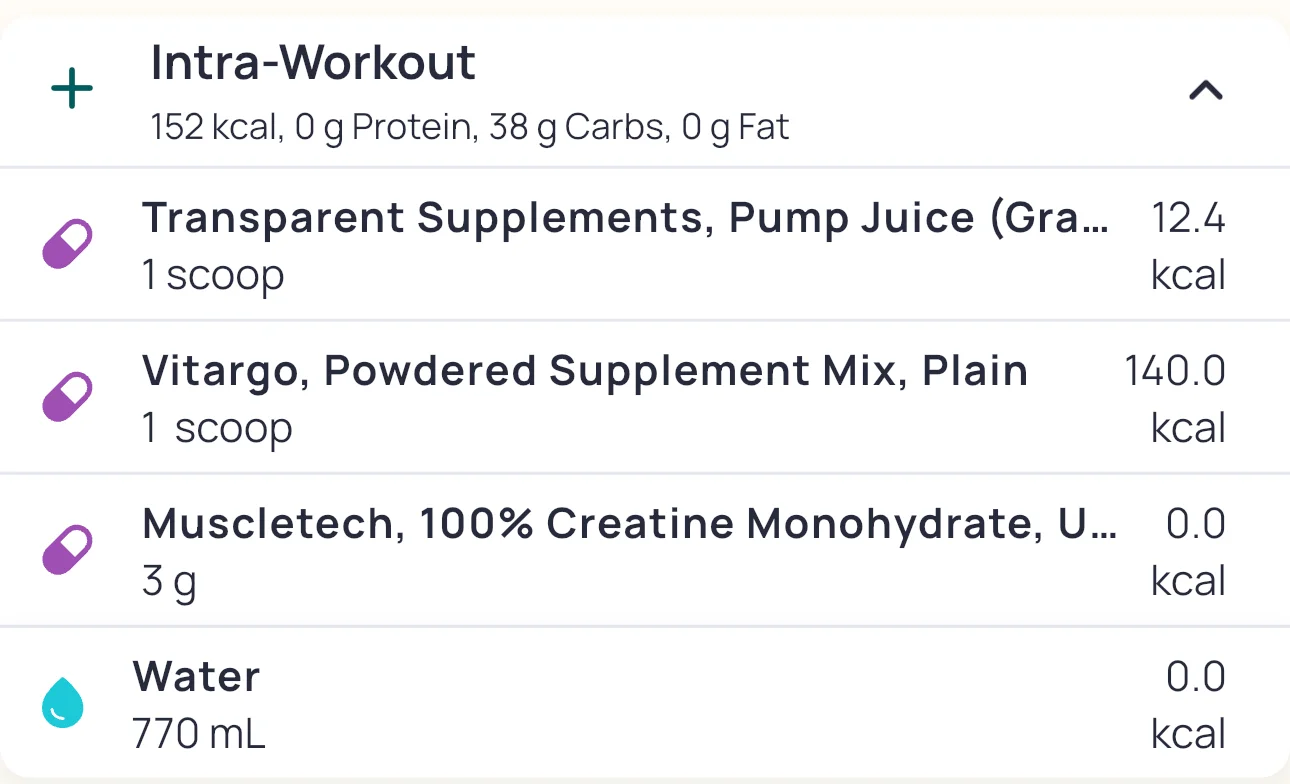The image size is (1290, 784).
Task: Tap the 770 mL water amount
Action: [x=199, y=735]
